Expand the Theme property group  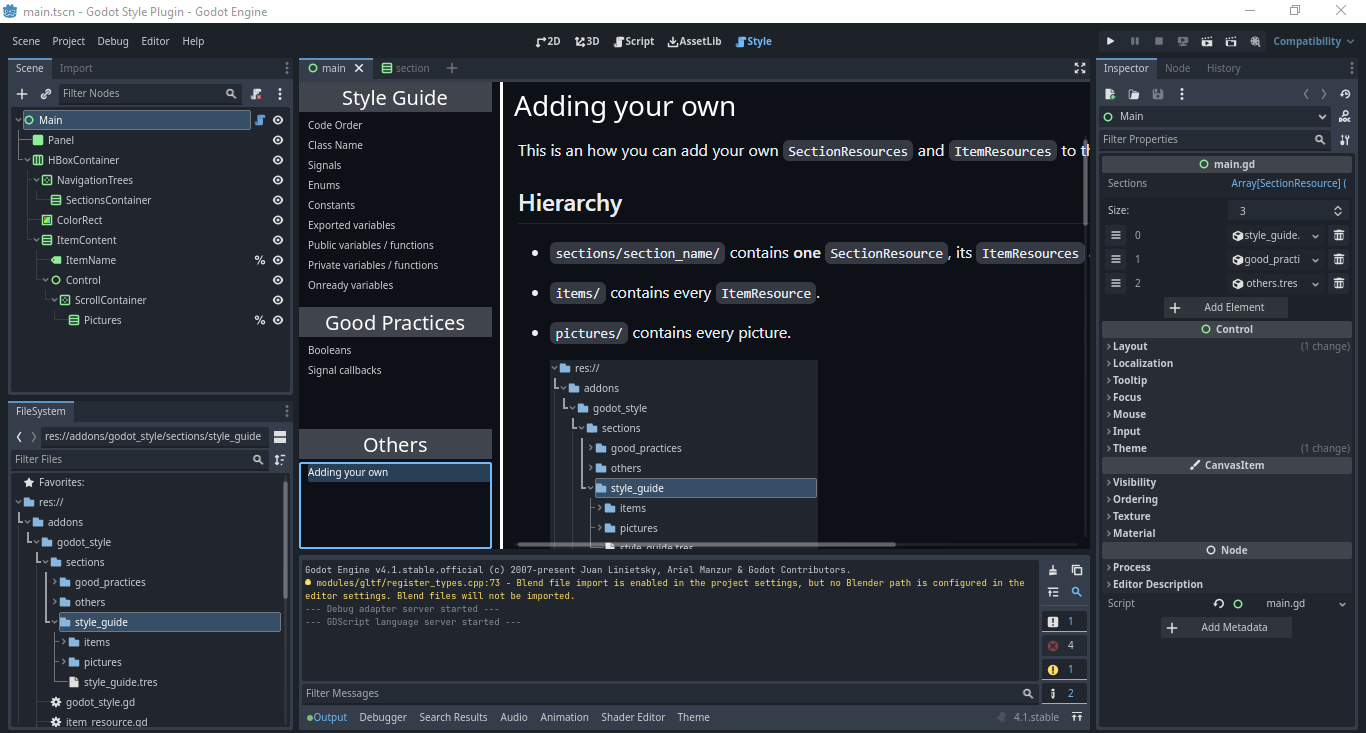(1130, 448)
